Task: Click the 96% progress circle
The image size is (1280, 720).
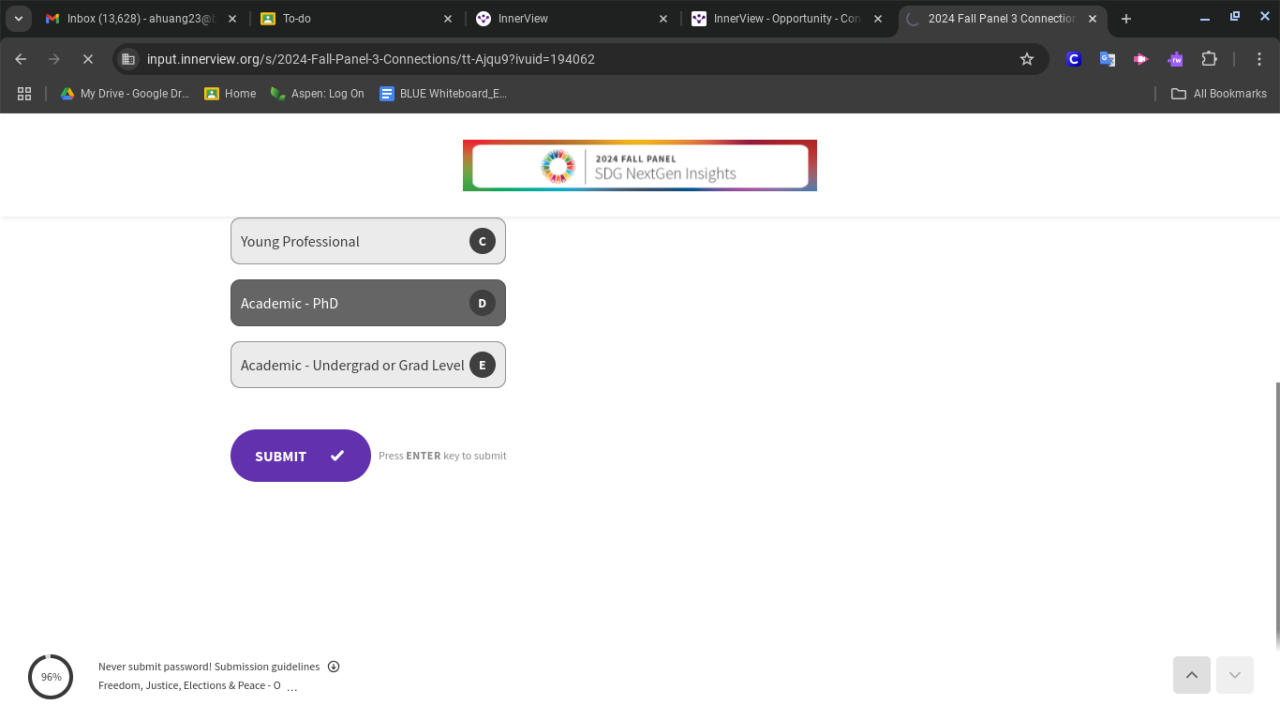Action: pyautogui.click(x=51, y=677)
